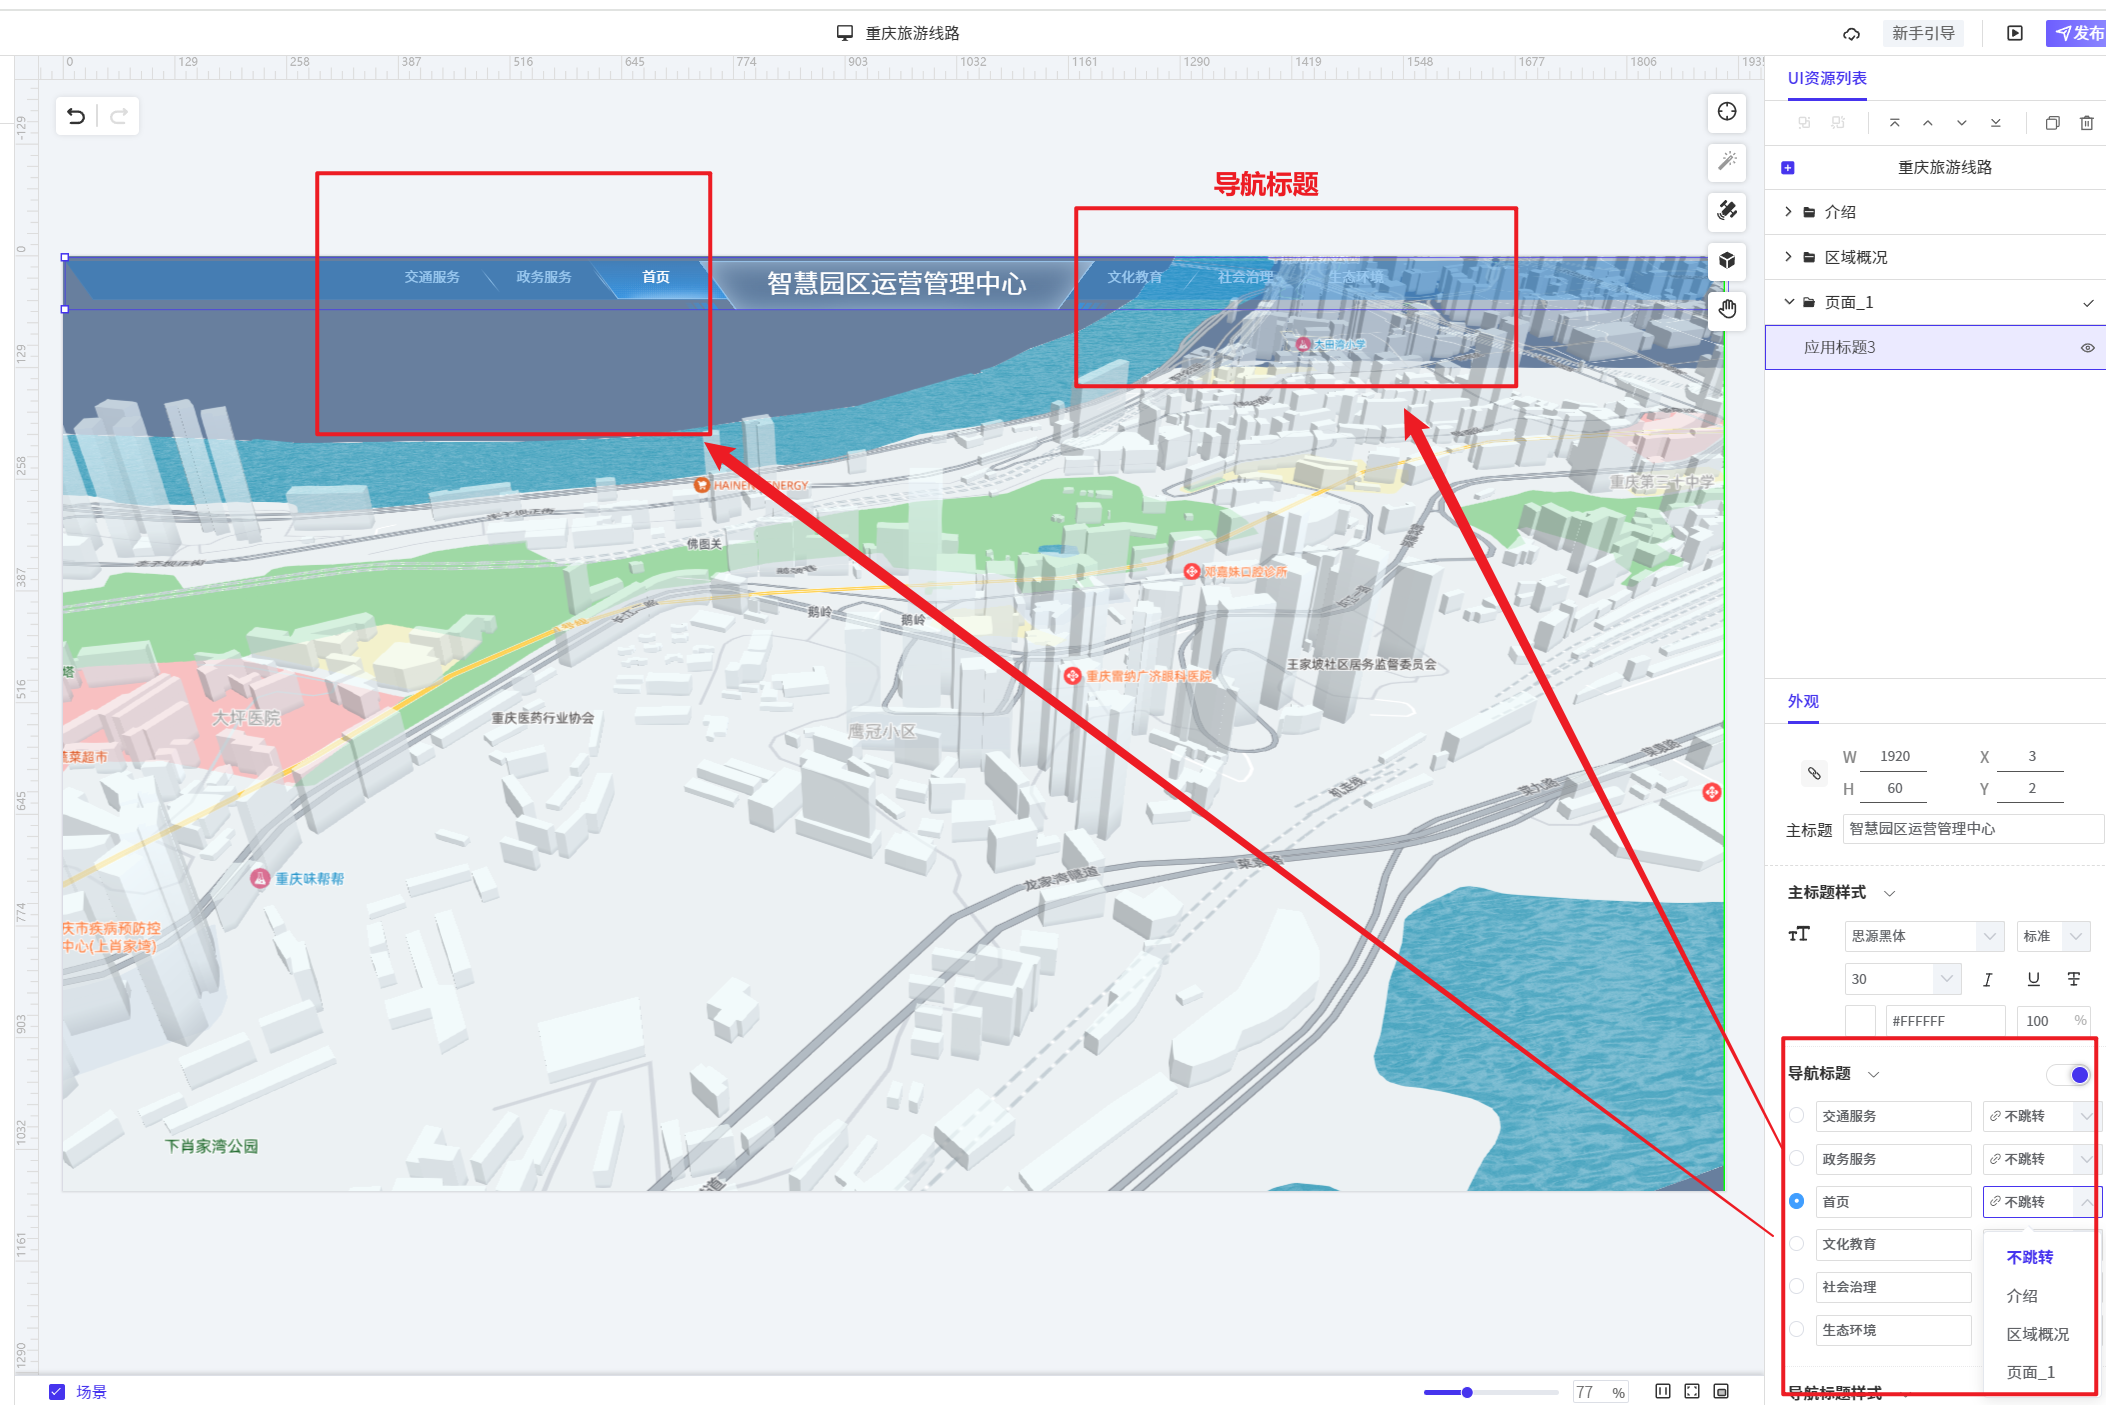Viewport: 2106px width, 1405px height.
Task: Click the move layer down icon
Action: click(1962, 123)
